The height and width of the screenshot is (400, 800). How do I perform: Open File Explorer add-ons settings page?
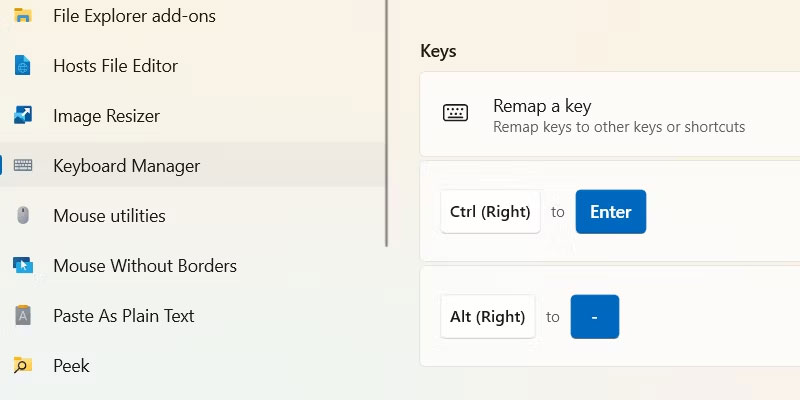(x=134, y=16)
